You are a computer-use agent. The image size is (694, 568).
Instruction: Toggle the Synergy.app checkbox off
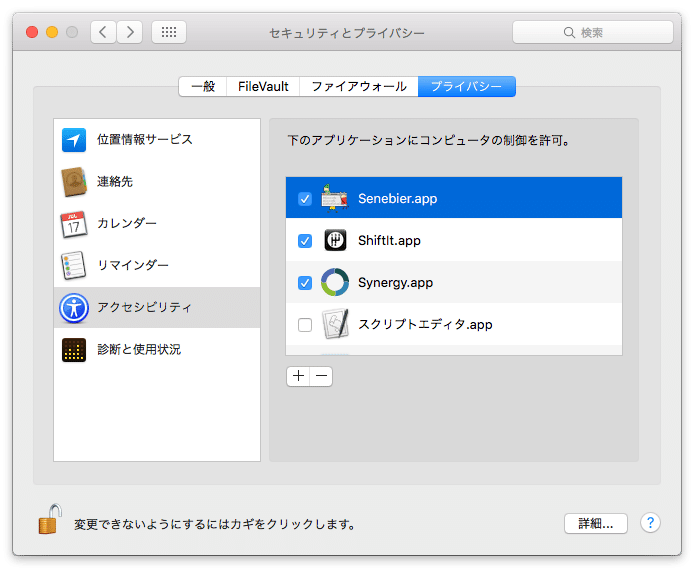click(x=305, y=282)
